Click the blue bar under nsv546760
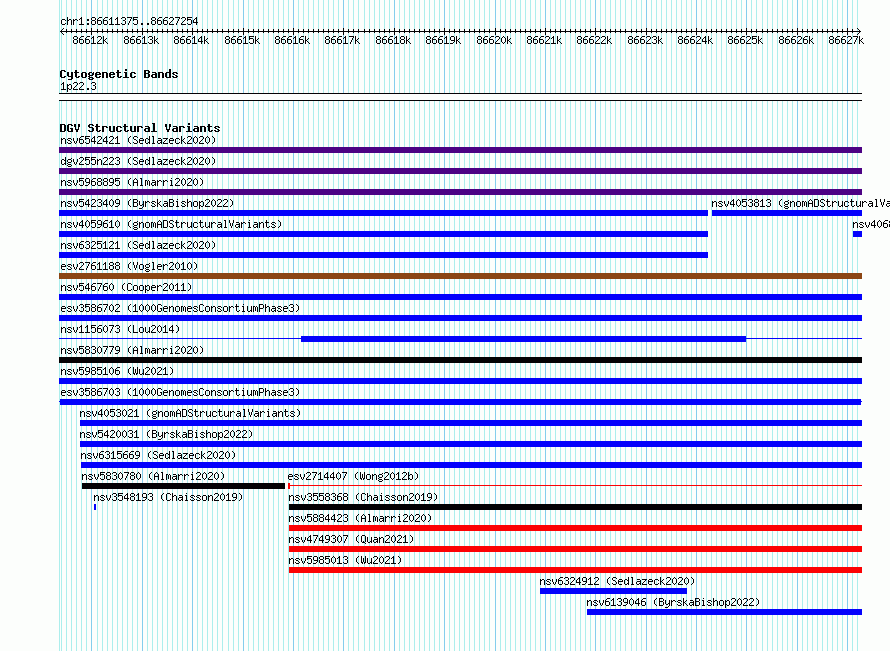Viewport: 890px width, 651px height. point(460,297)
